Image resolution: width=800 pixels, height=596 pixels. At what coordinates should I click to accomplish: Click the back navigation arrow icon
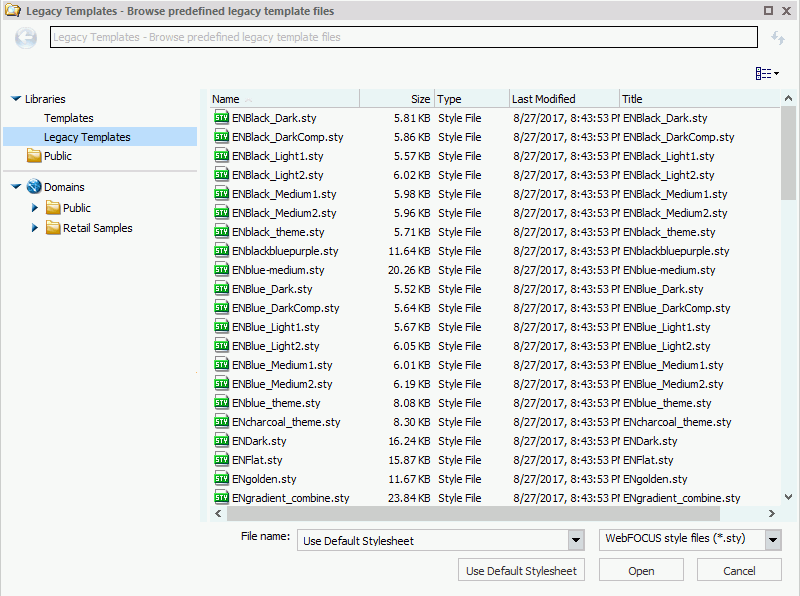click(26, 38)
